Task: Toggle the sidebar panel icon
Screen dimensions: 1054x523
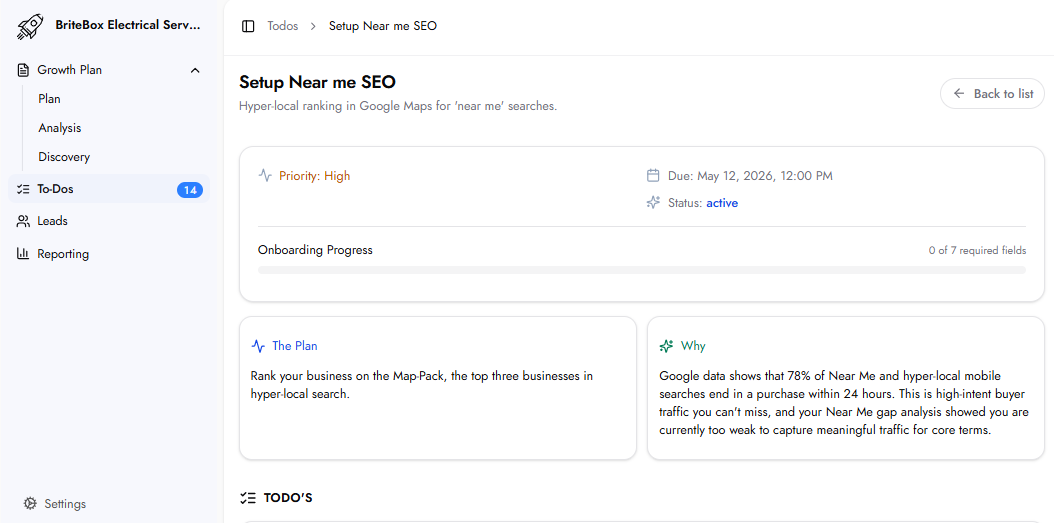Action: 248,26
